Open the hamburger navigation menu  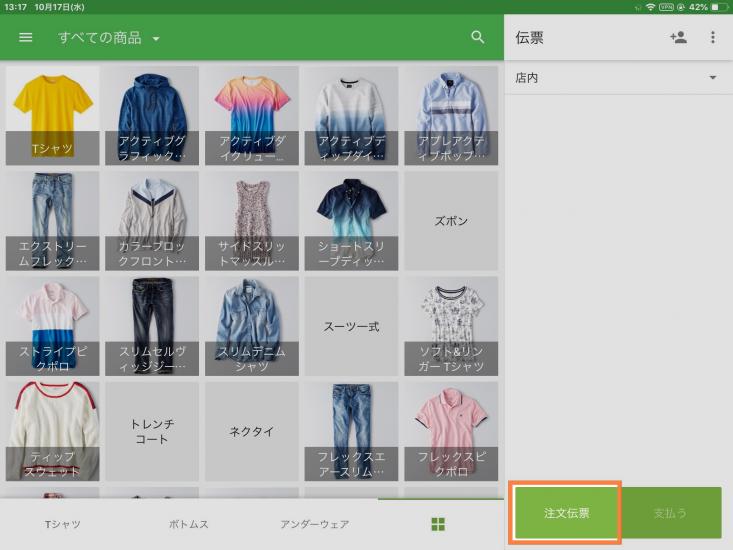26,37
